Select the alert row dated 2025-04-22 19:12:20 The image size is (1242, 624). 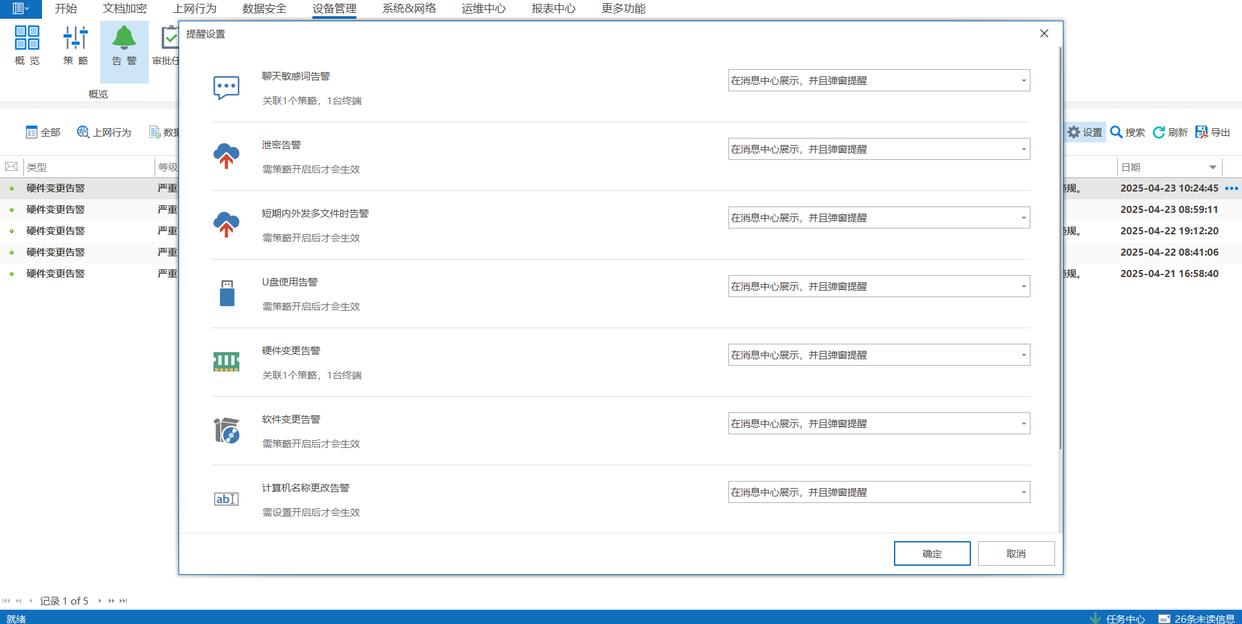pyautogui.click(x=621, y=231)
